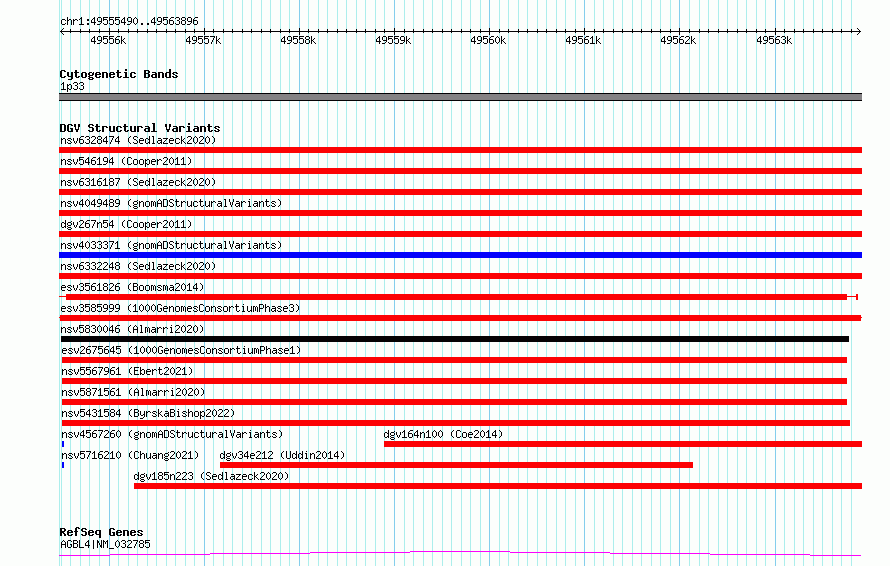890x566 pixels.
Task: Click the DGV Structural Variants track title
Action: [x=140, y=128]
